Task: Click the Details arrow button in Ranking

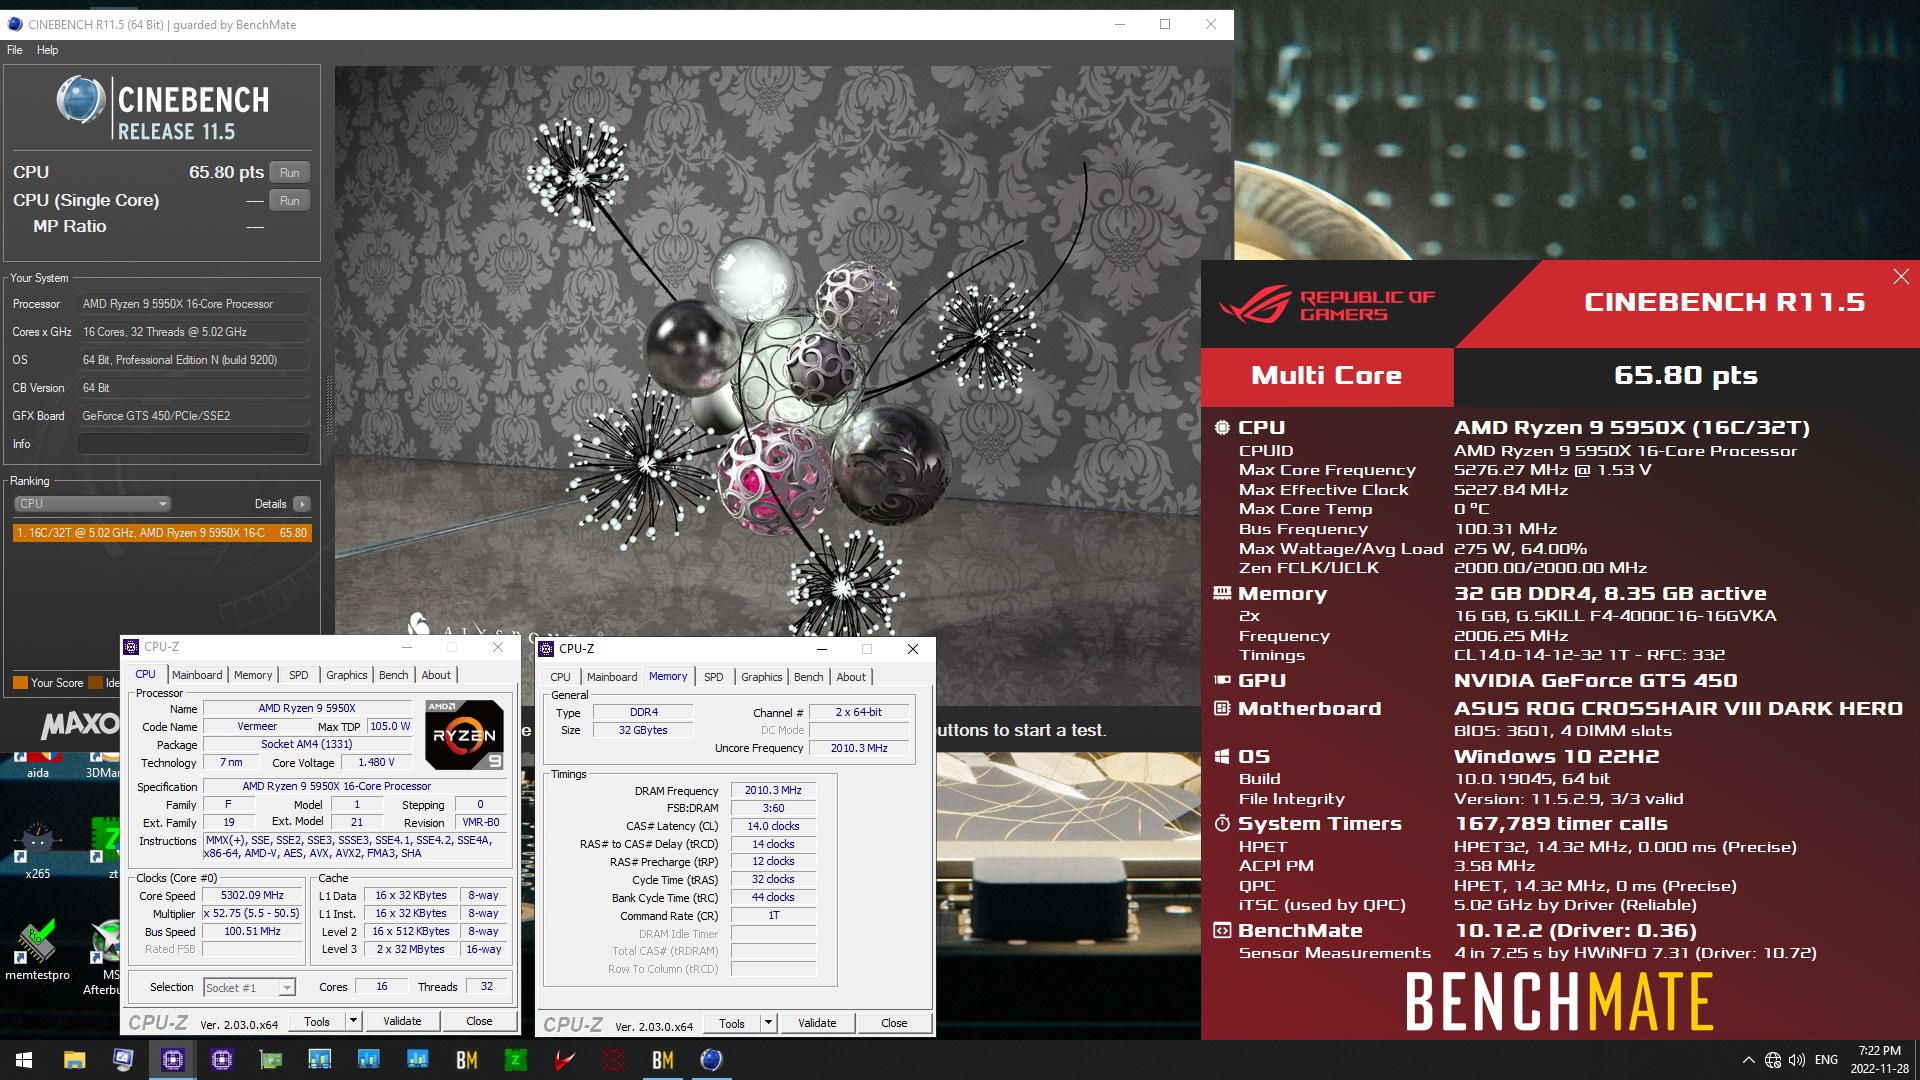Action: click(x=302, y=504)
